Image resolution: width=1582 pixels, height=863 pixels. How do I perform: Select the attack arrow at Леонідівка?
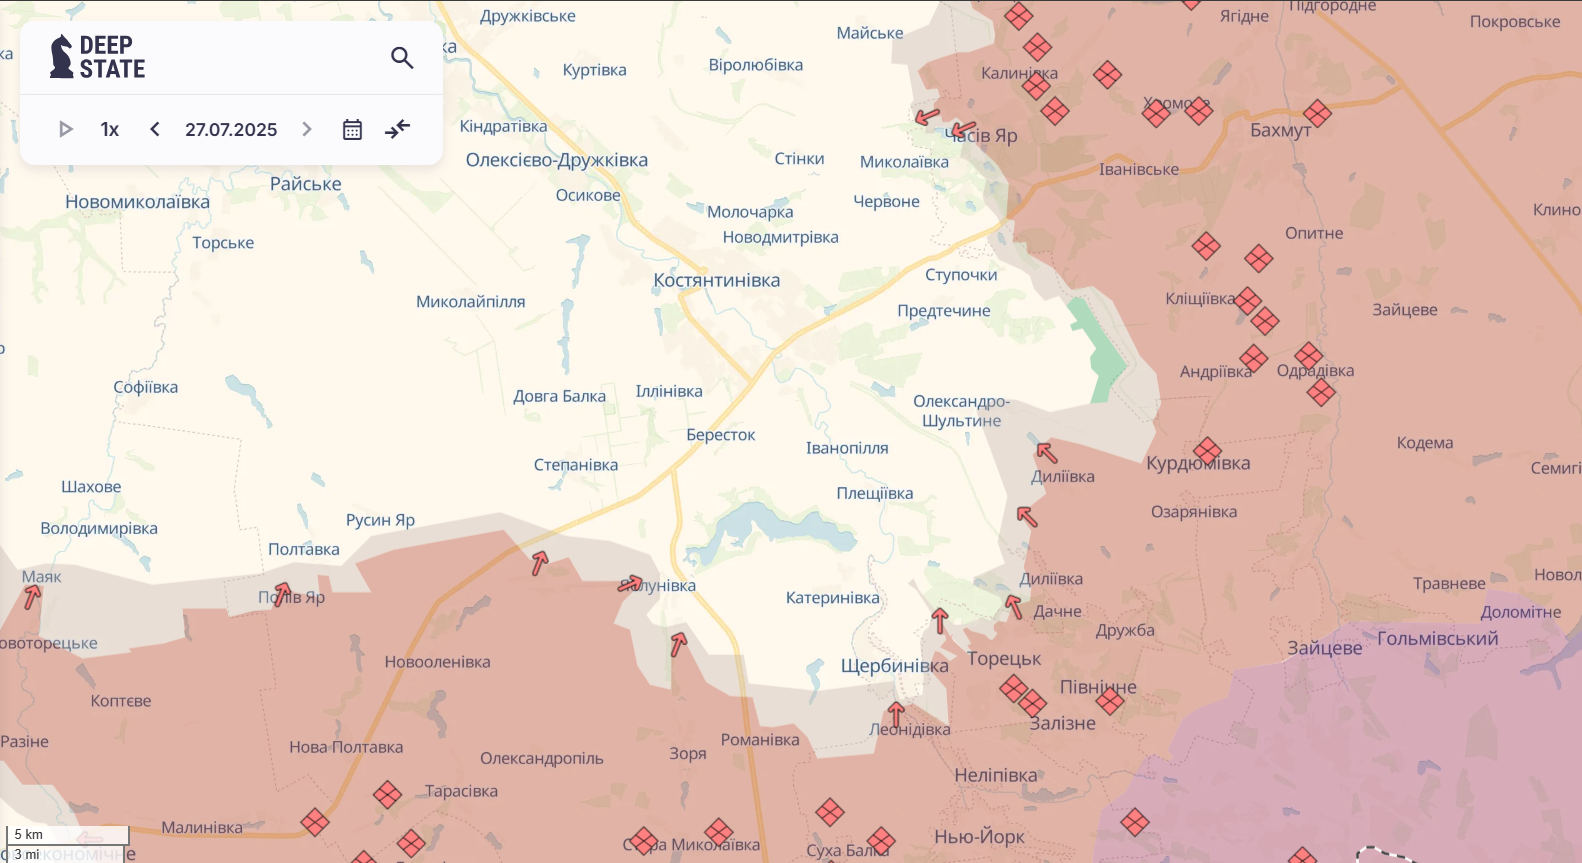[x=896, y=714]
